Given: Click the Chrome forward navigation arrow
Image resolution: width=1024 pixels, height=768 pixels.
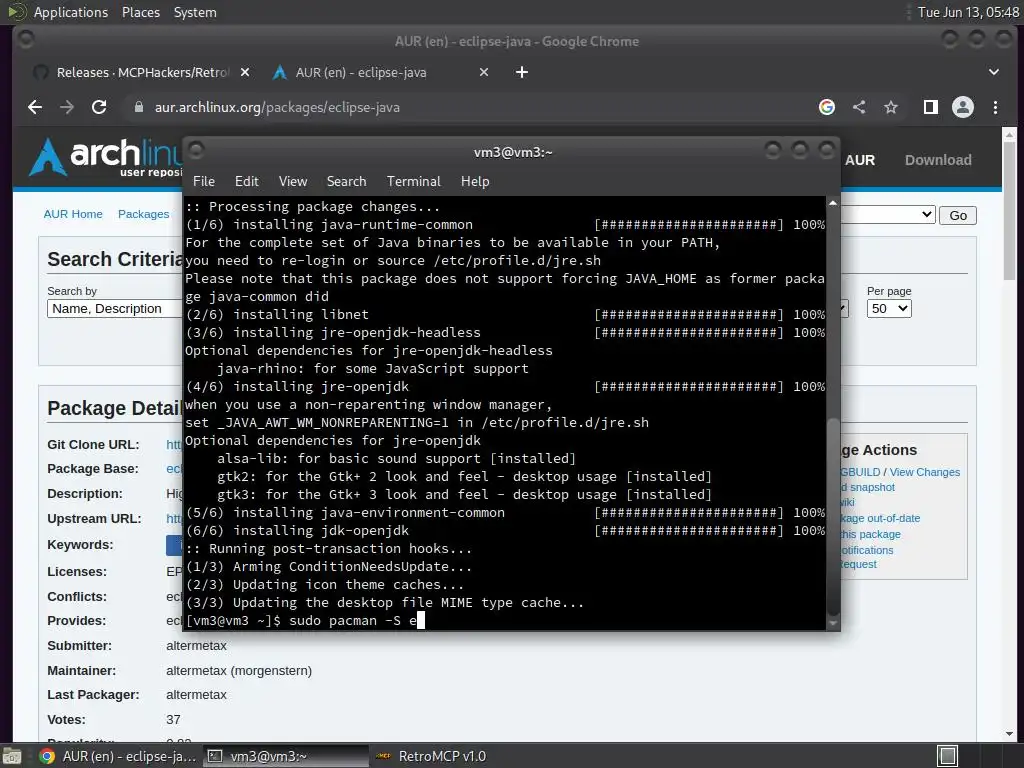Looking at the screenshot, I should pyautogui.click(x=67, y=107).
